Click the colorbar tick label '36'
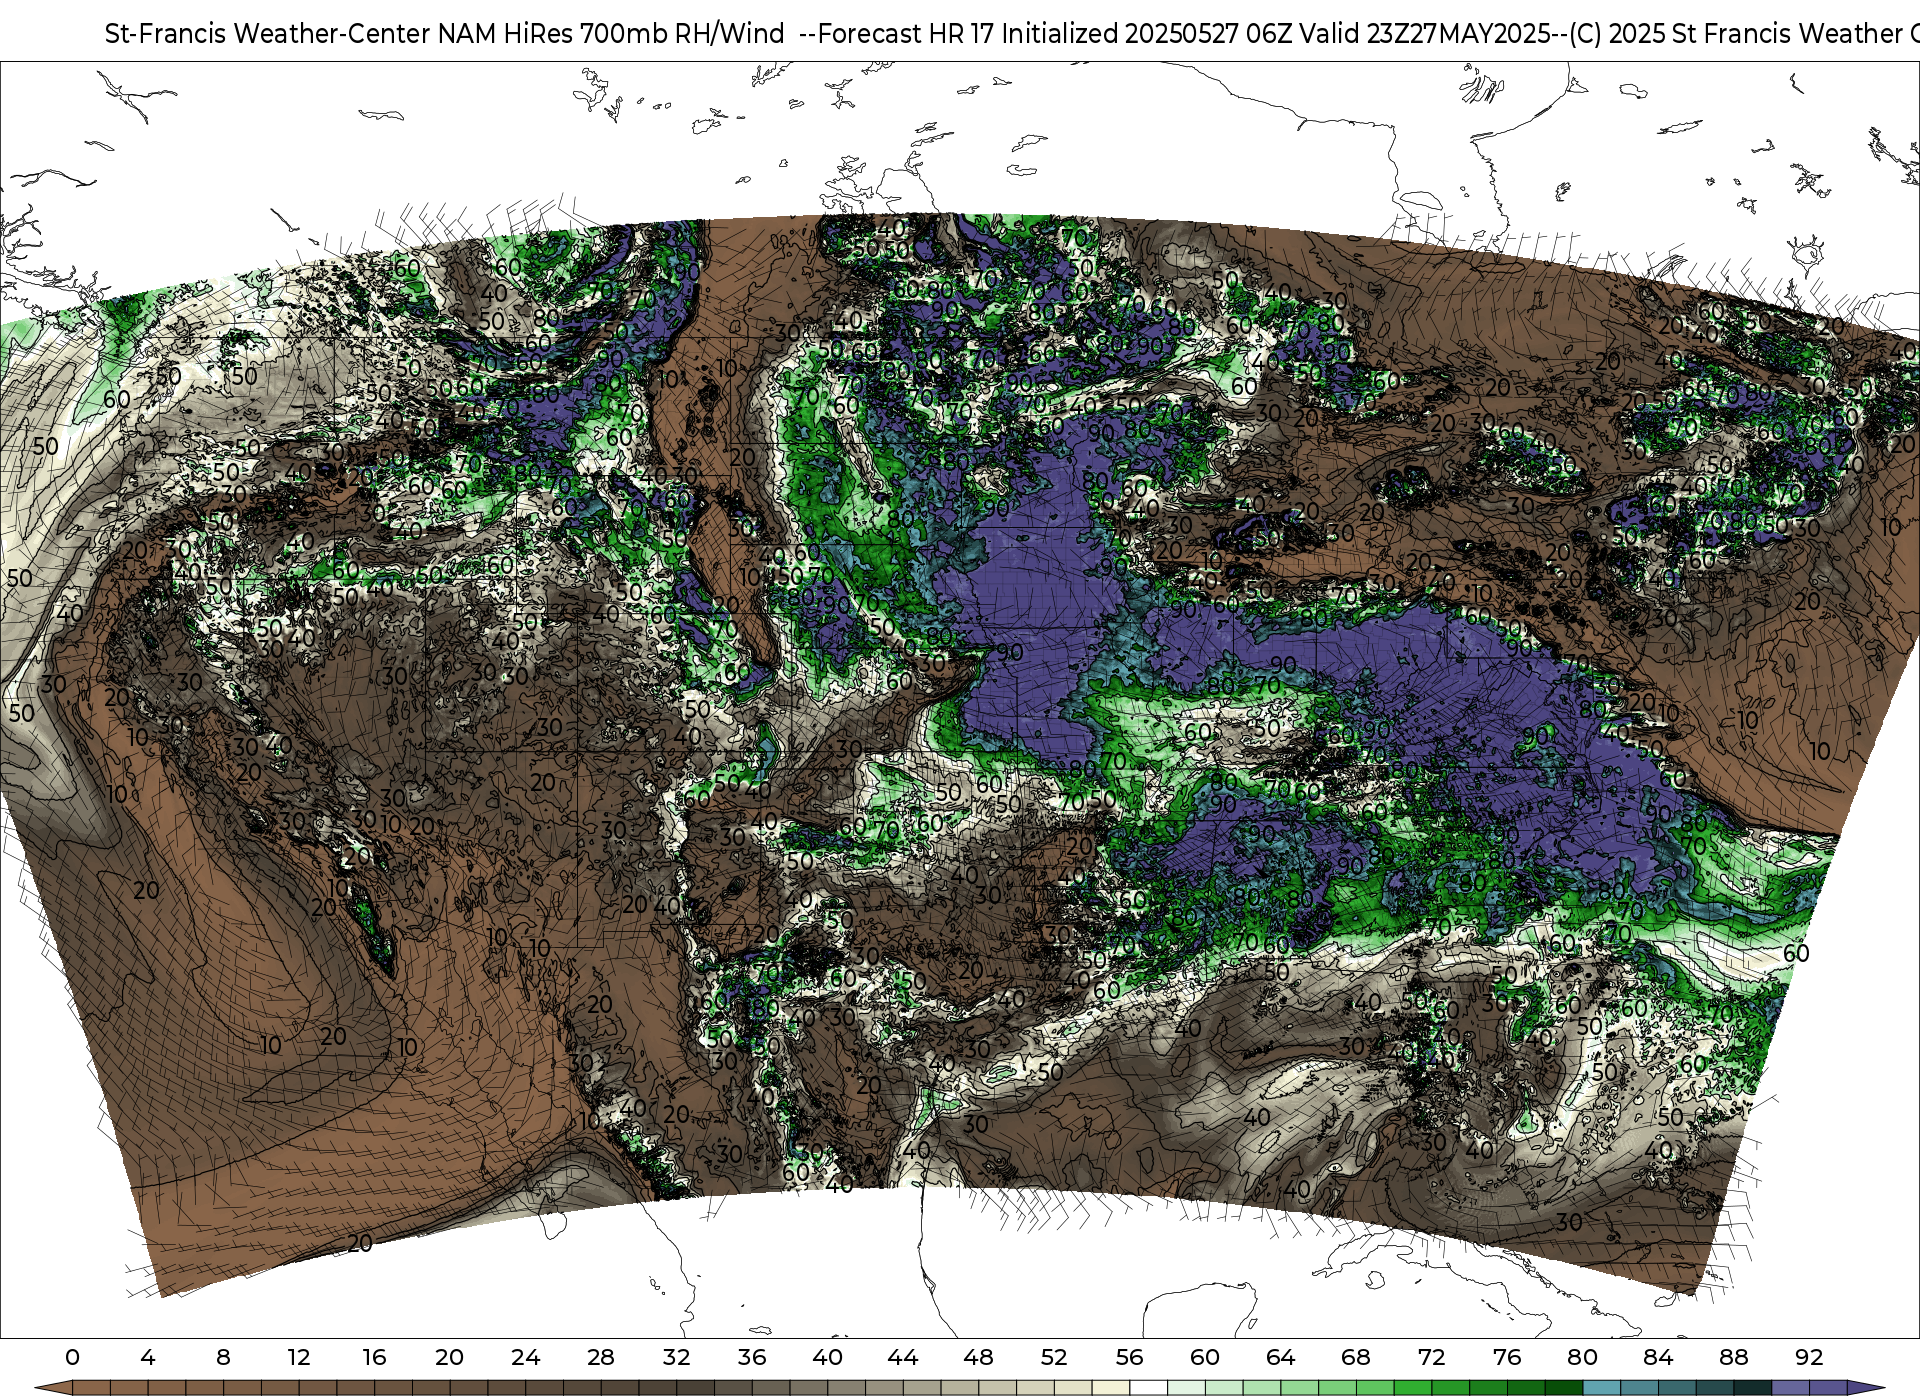The image size is (1920, 1400). (752, 1357)
